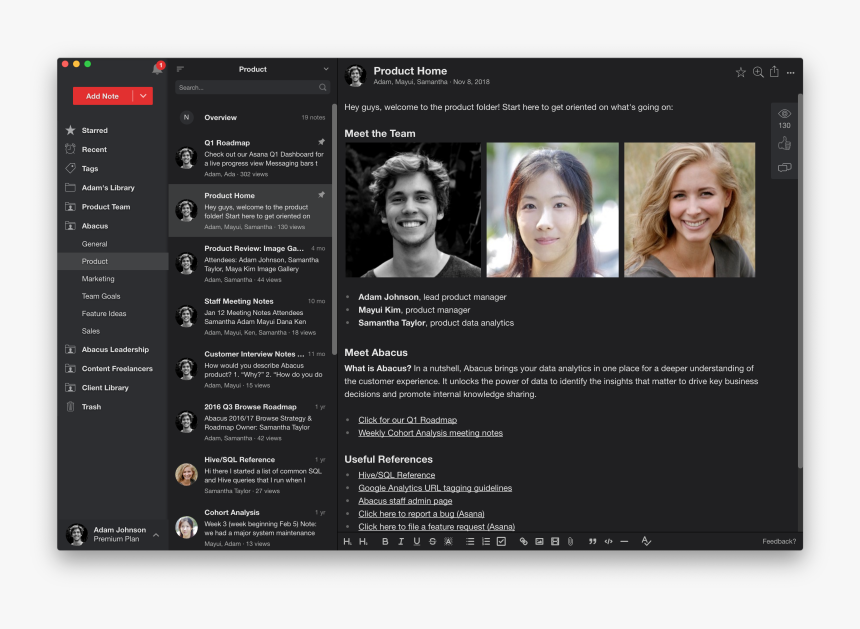Image resolution: width=860 pixels, height=629 pixels.
Task: Open the comments icon in right panel
Action: click(784, 167)
